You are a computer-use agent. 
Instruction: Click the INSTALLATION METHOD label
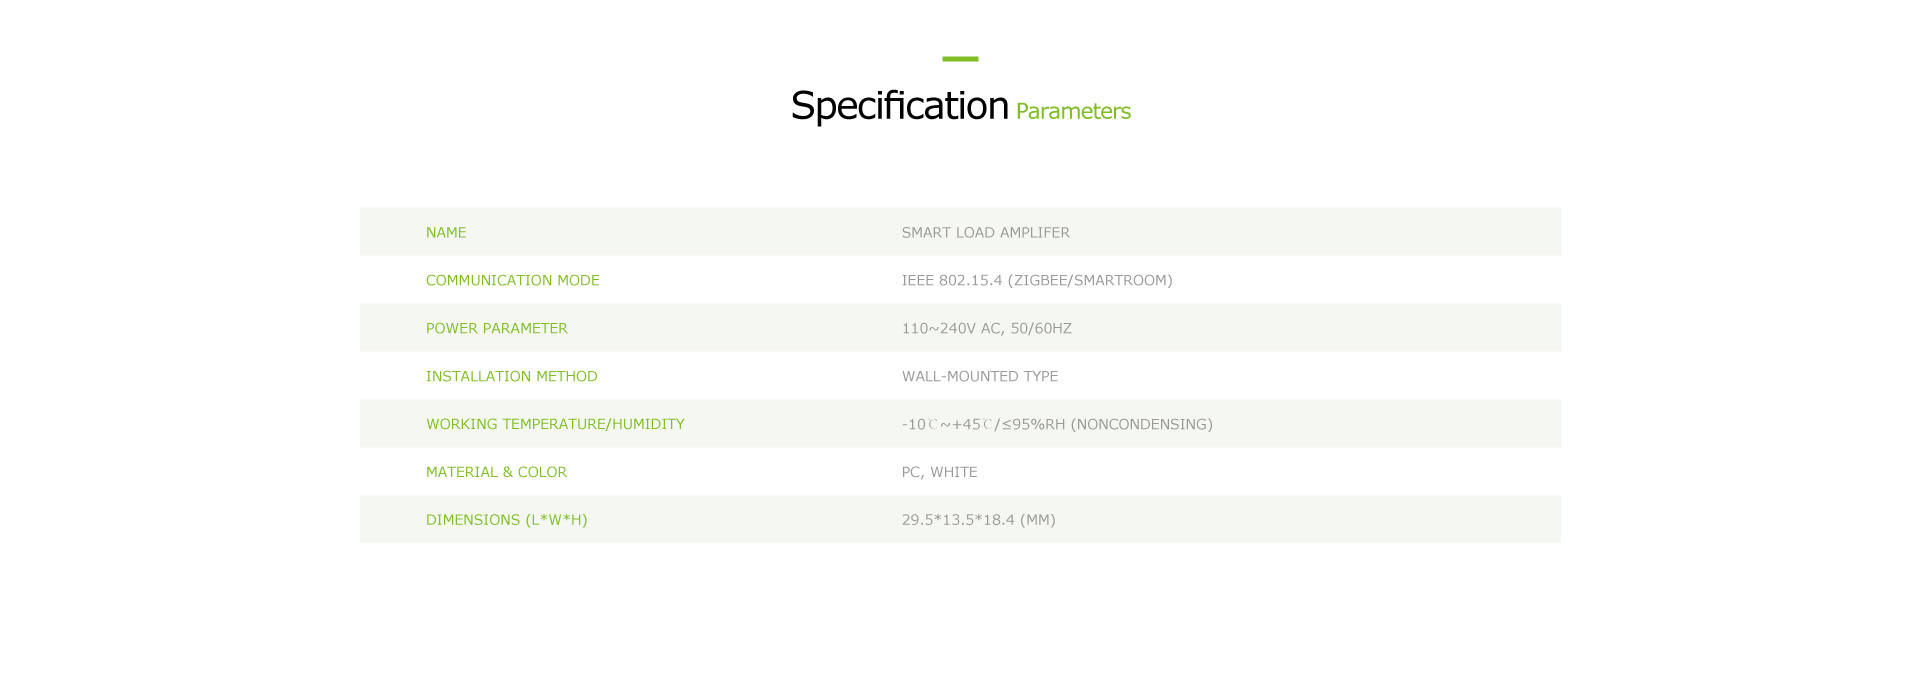coord(512,376)
